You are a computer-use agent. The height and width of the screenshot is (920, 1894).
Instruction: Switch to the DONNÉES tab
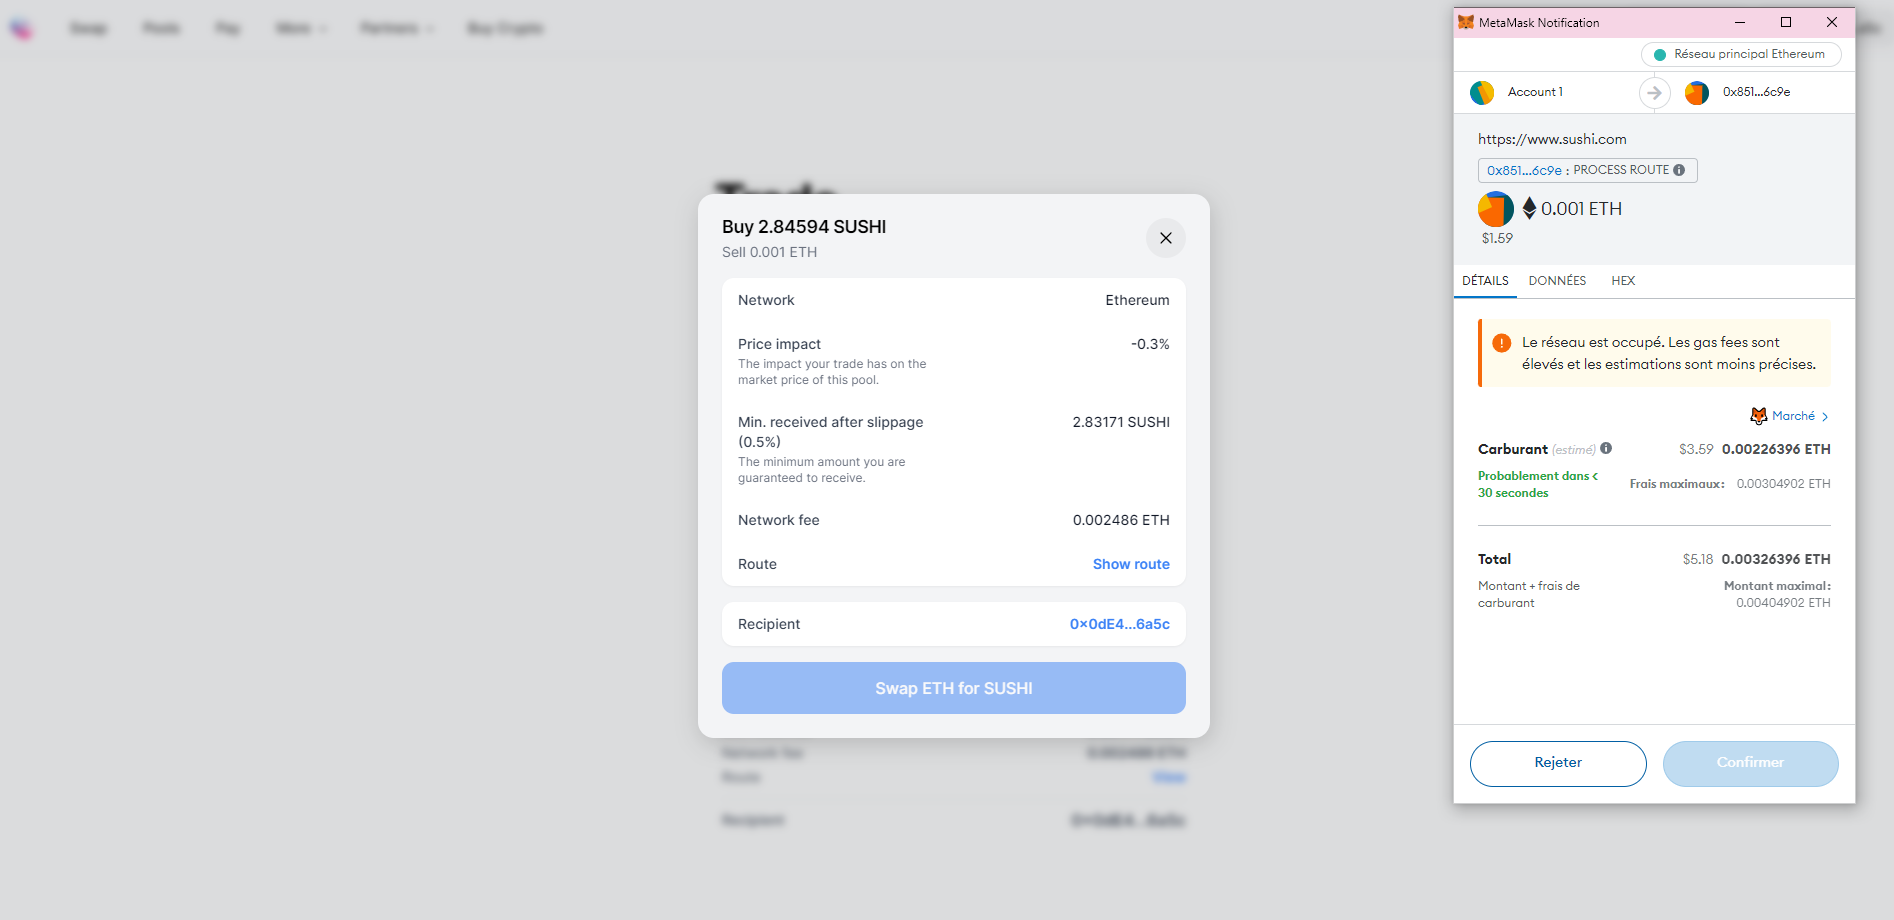tap(1557, 281)
